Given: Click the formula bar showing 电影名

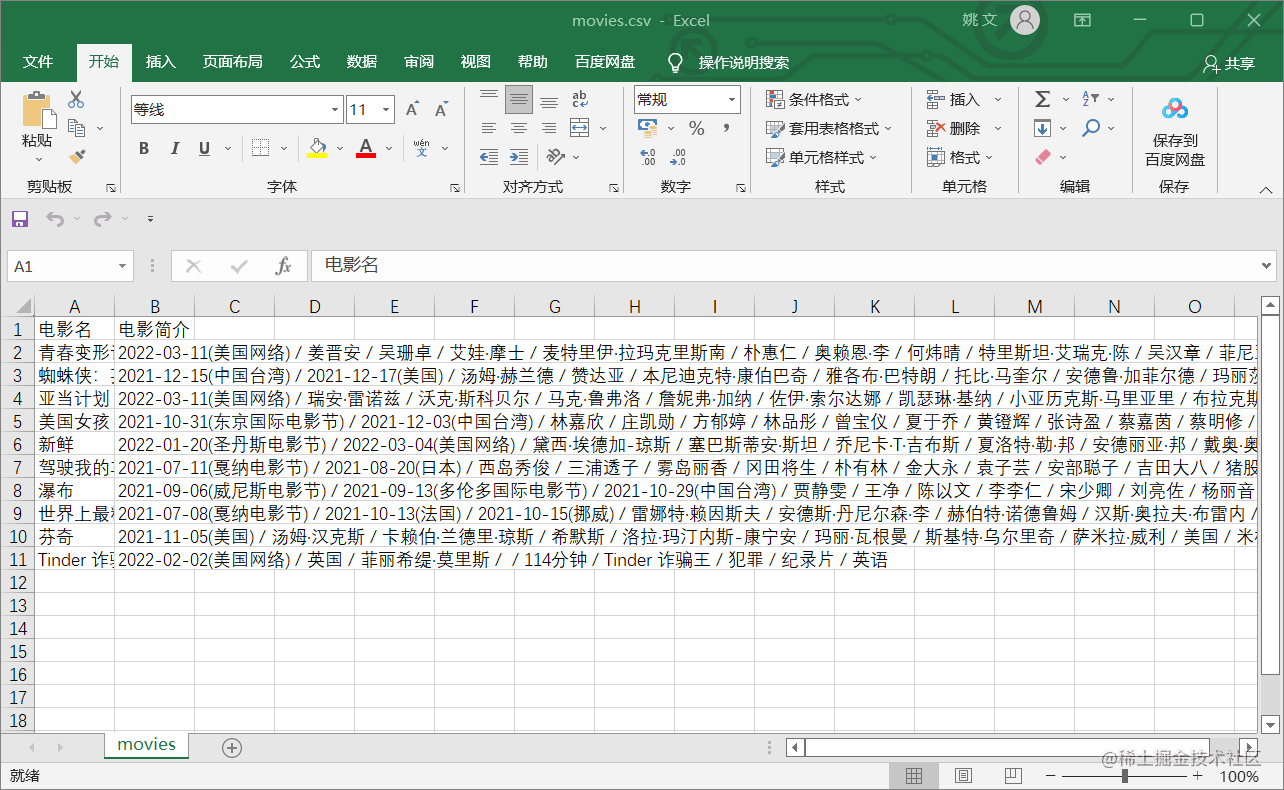Looking at the screenshot, I should (793, 266).
